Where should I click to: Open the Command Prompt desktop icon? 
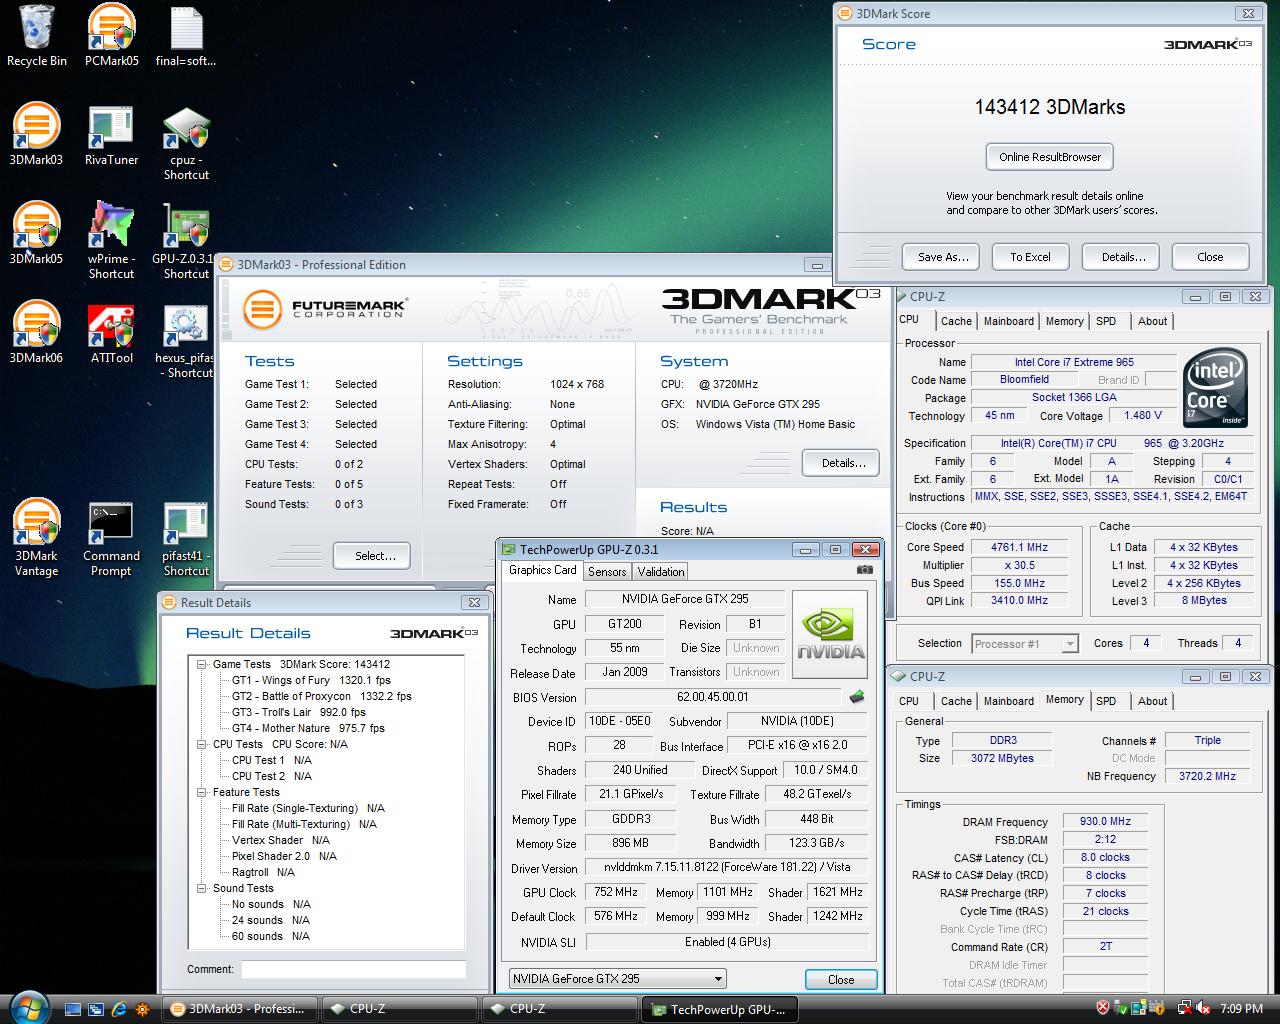(111, 538)
